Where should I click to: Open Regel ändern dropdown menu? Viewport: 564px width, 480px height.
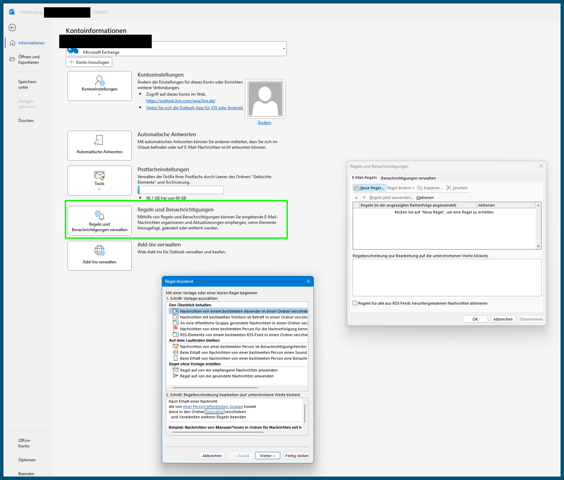pos(400,188)
